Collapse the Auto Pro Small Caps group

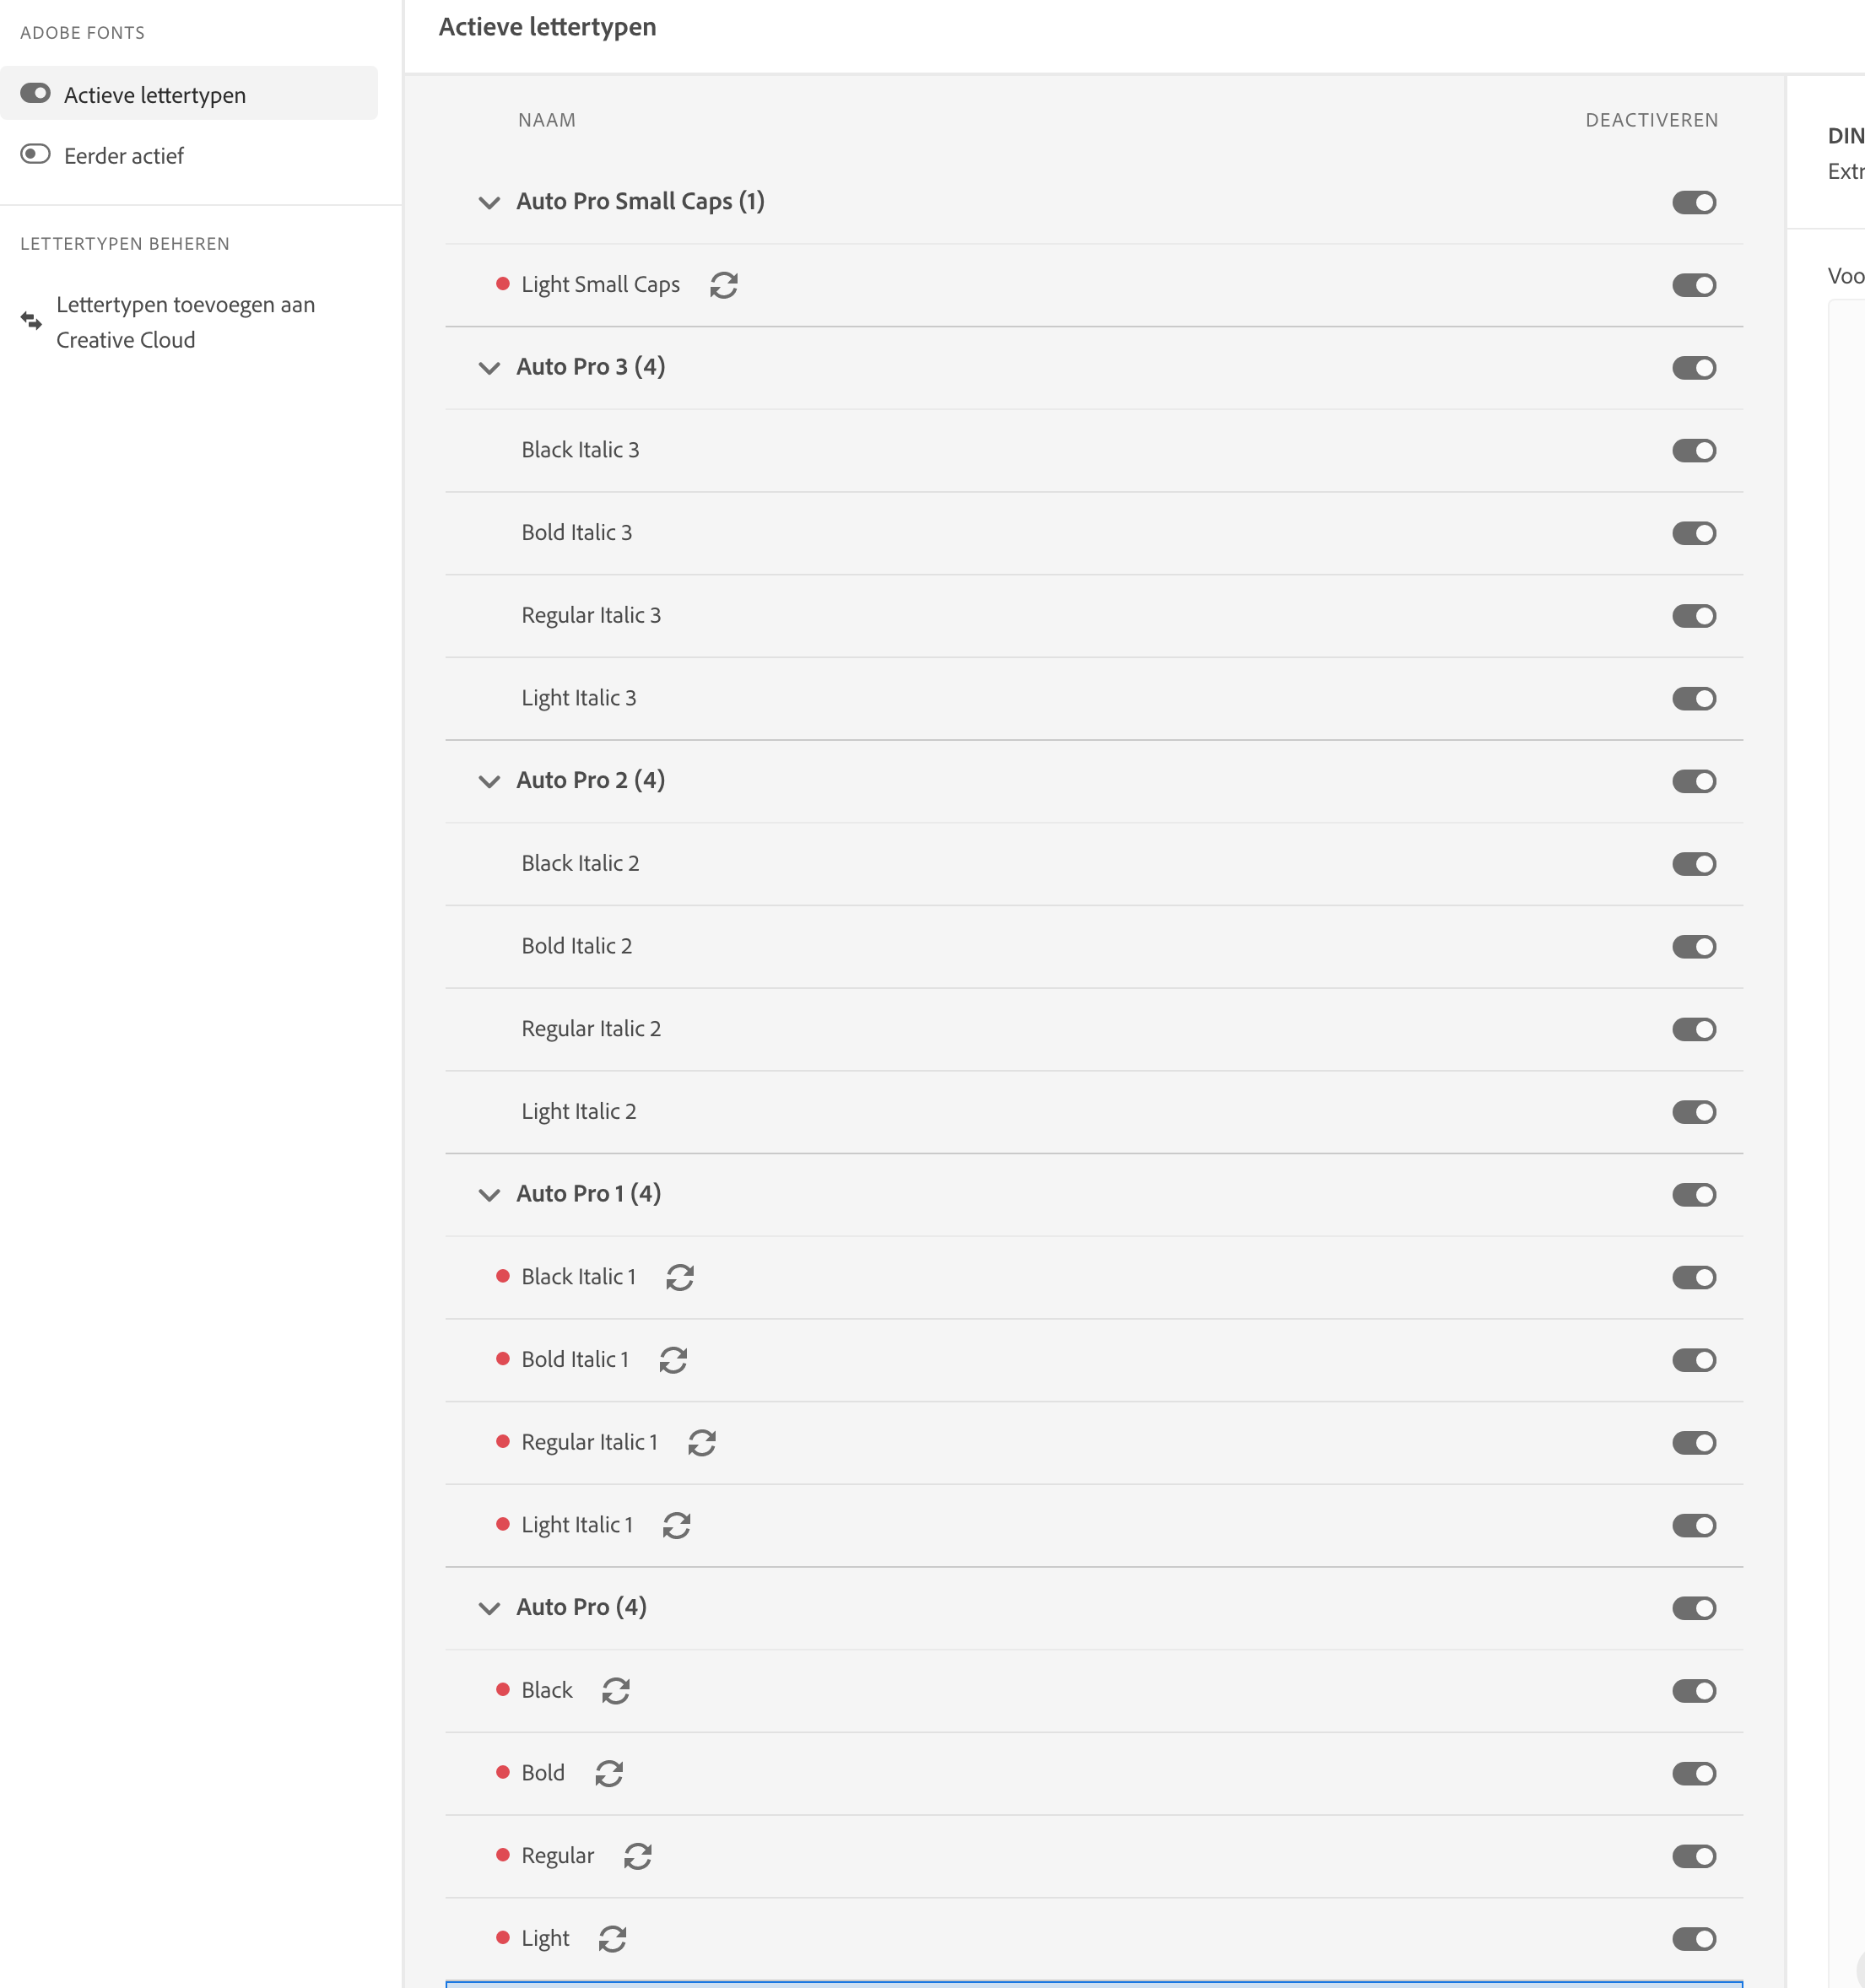[489, 202]
